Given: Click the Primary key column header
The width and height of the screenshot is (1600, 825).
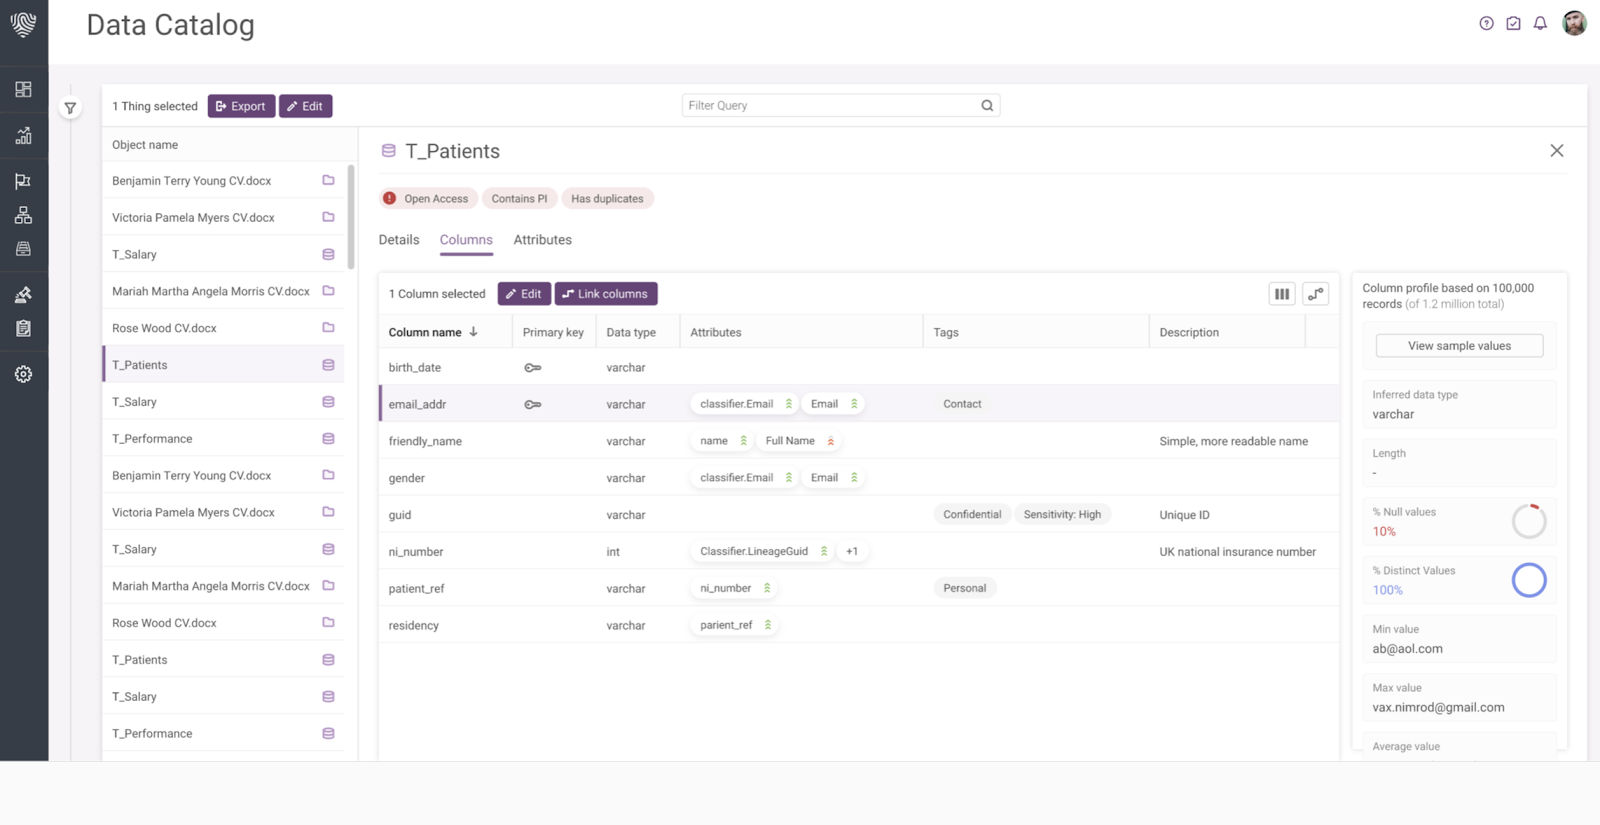Looking at the screenshot, I should point(553,332).
